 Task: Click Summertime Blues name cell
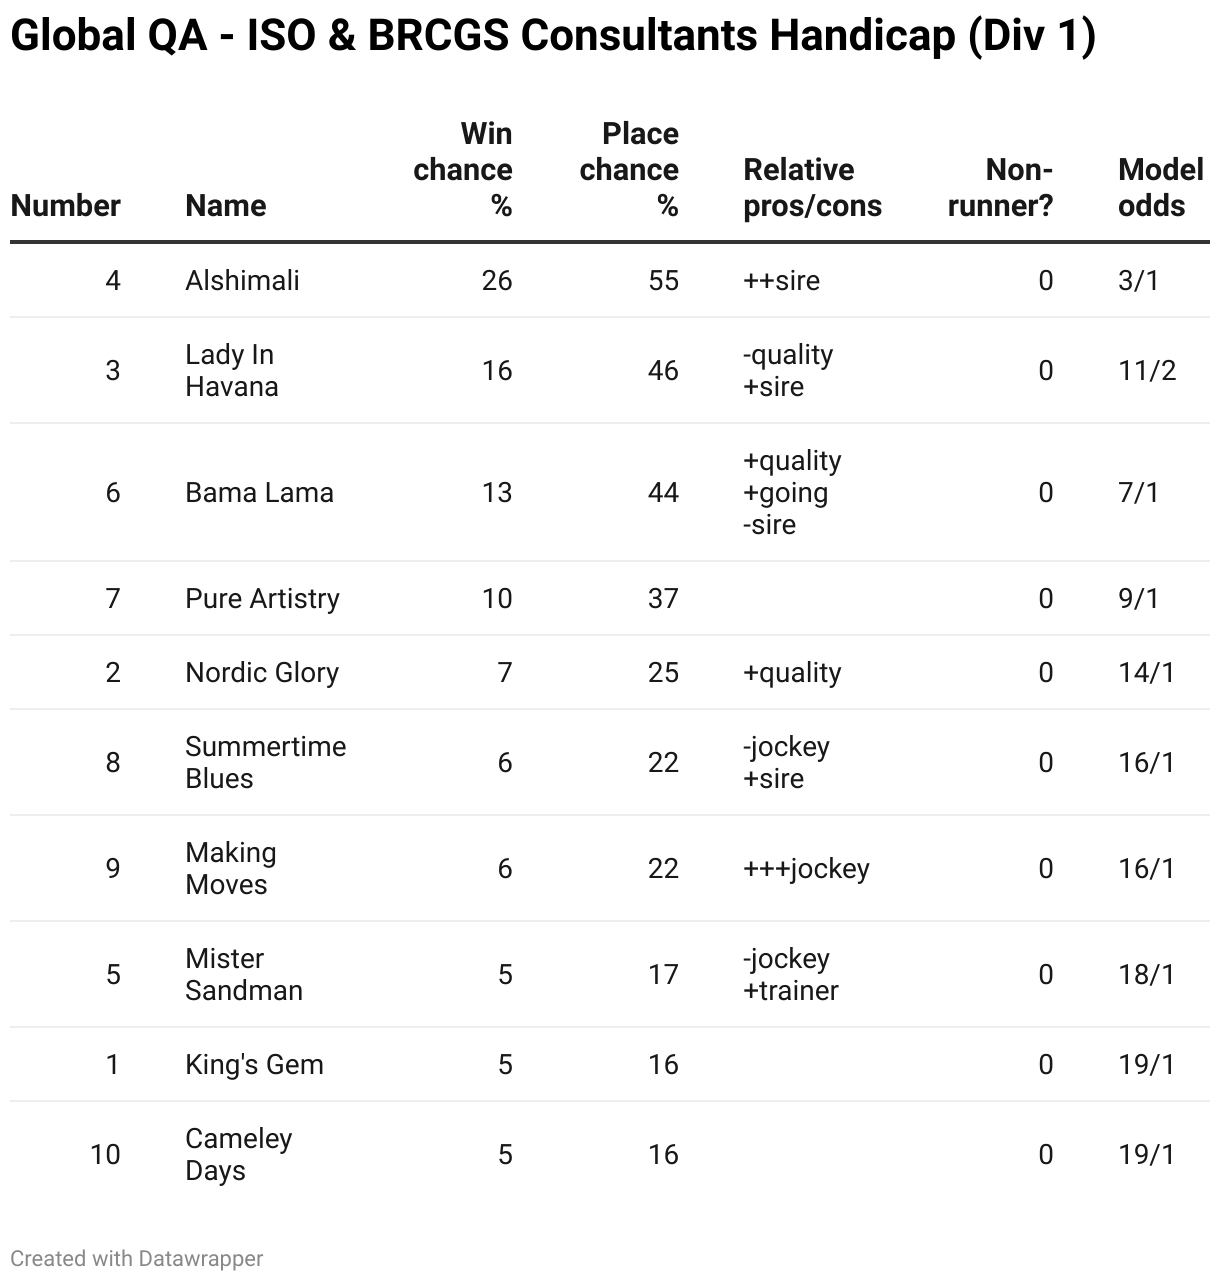pos(266,763)
